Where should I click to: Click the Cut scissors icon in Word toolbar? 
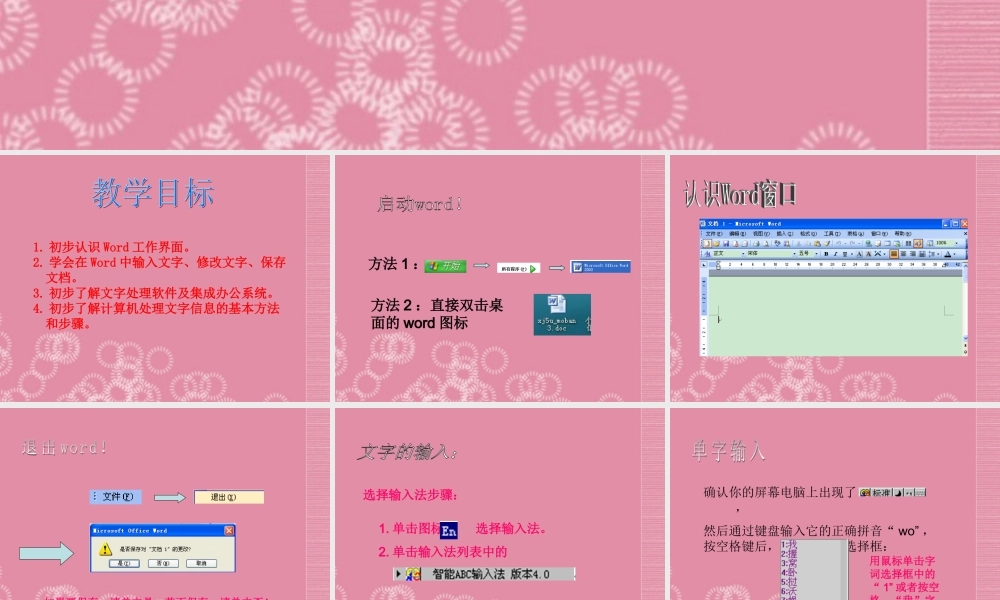click(798, 244)
